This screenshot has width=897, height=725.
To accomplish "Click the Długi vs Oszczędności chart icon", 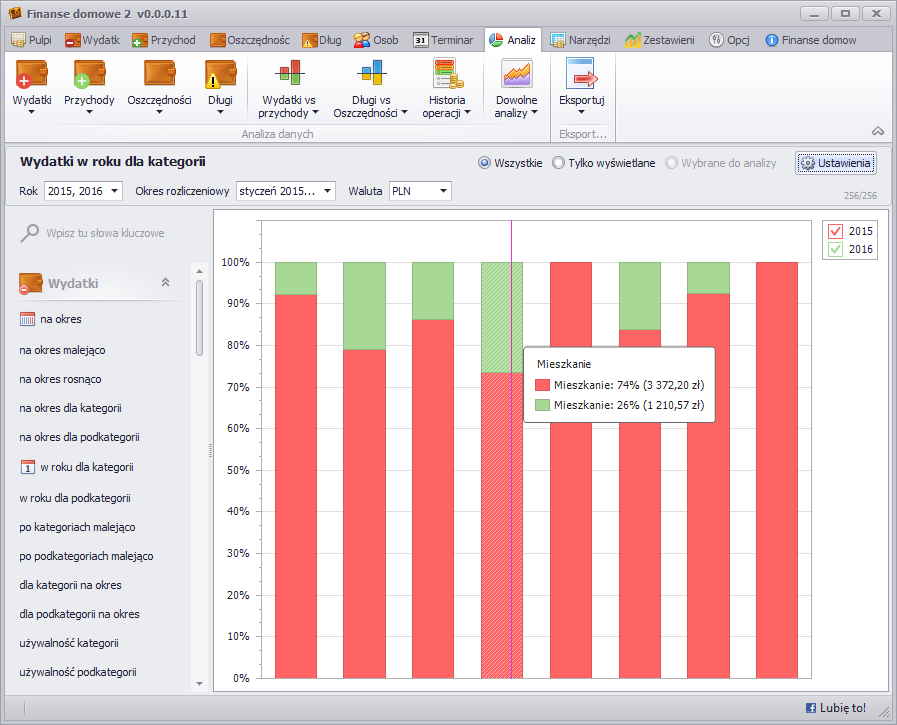I will (370, 75).
